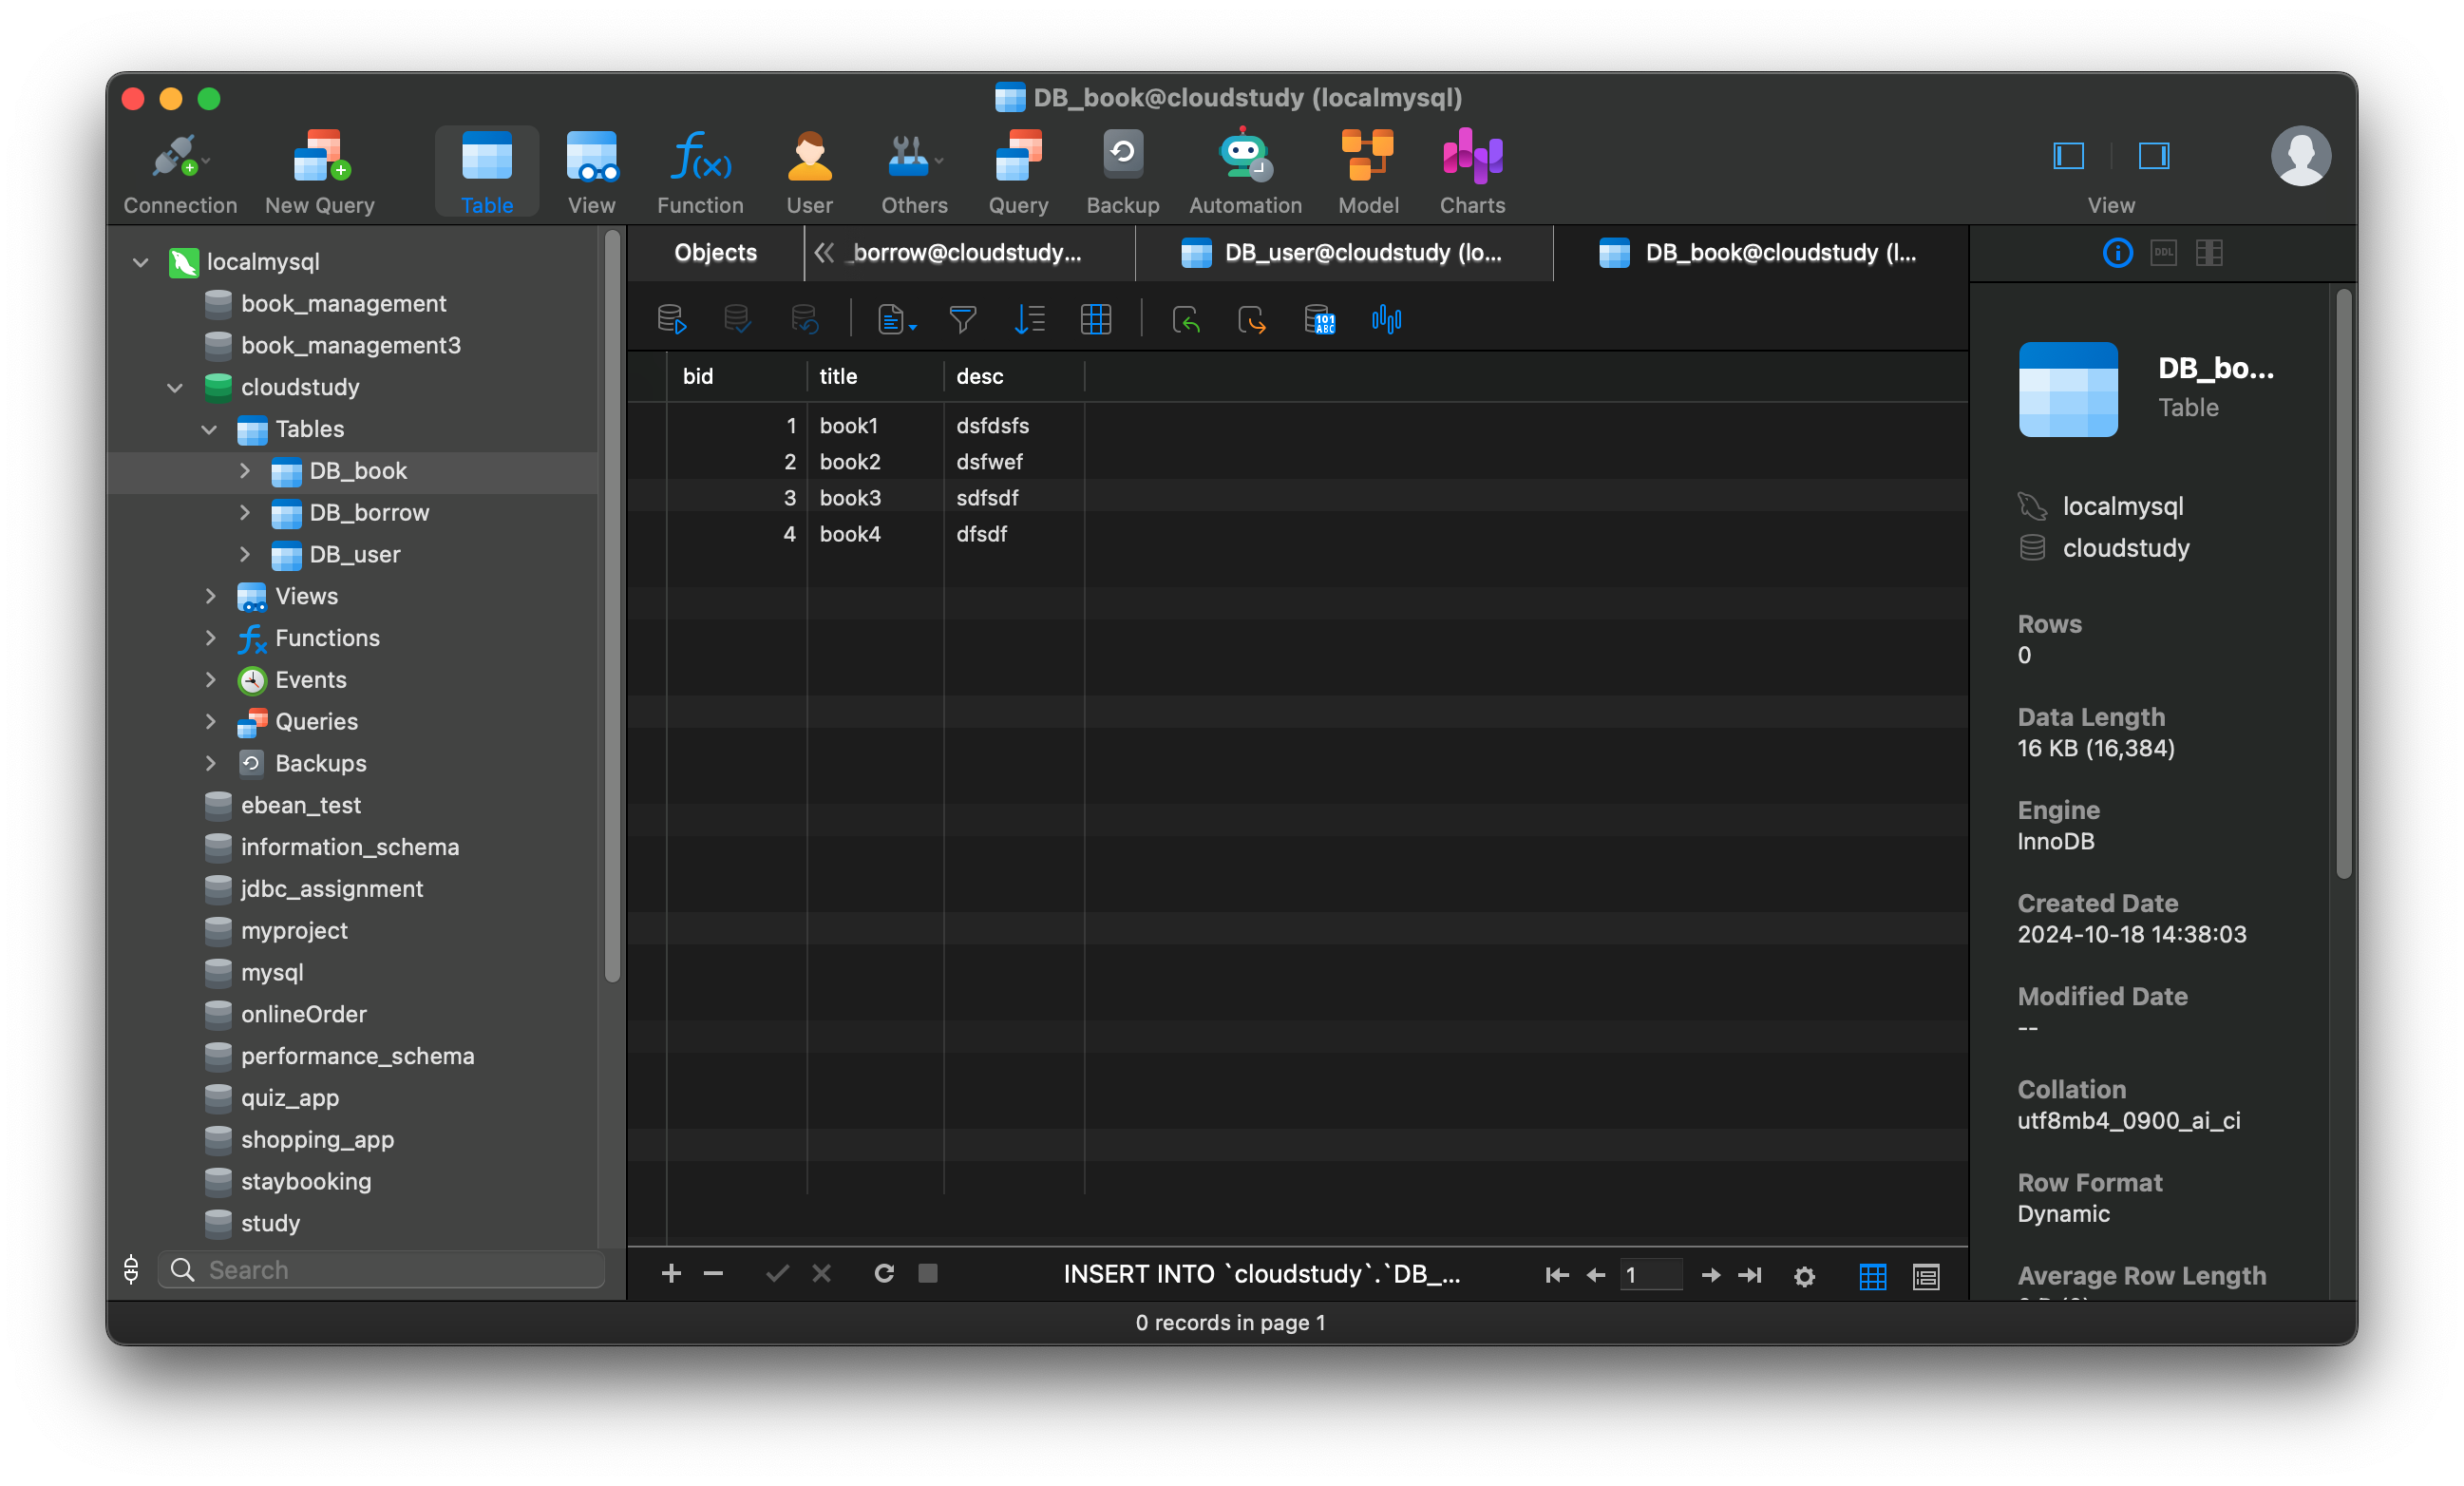Click the sort icon above the grid
Viewport: 2464px width, 1486px height.
pos(1029,319)
